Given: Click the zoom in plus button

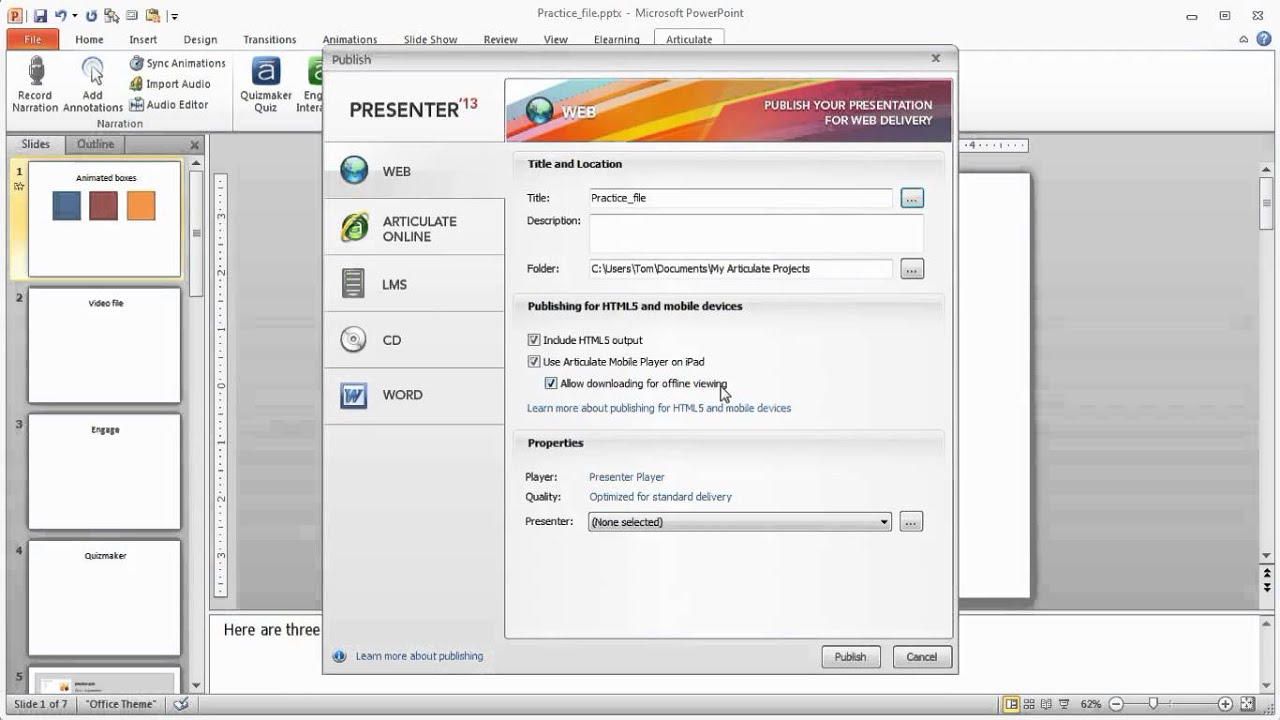Looking at the screenshot, I should click(x=1225, y=704).
